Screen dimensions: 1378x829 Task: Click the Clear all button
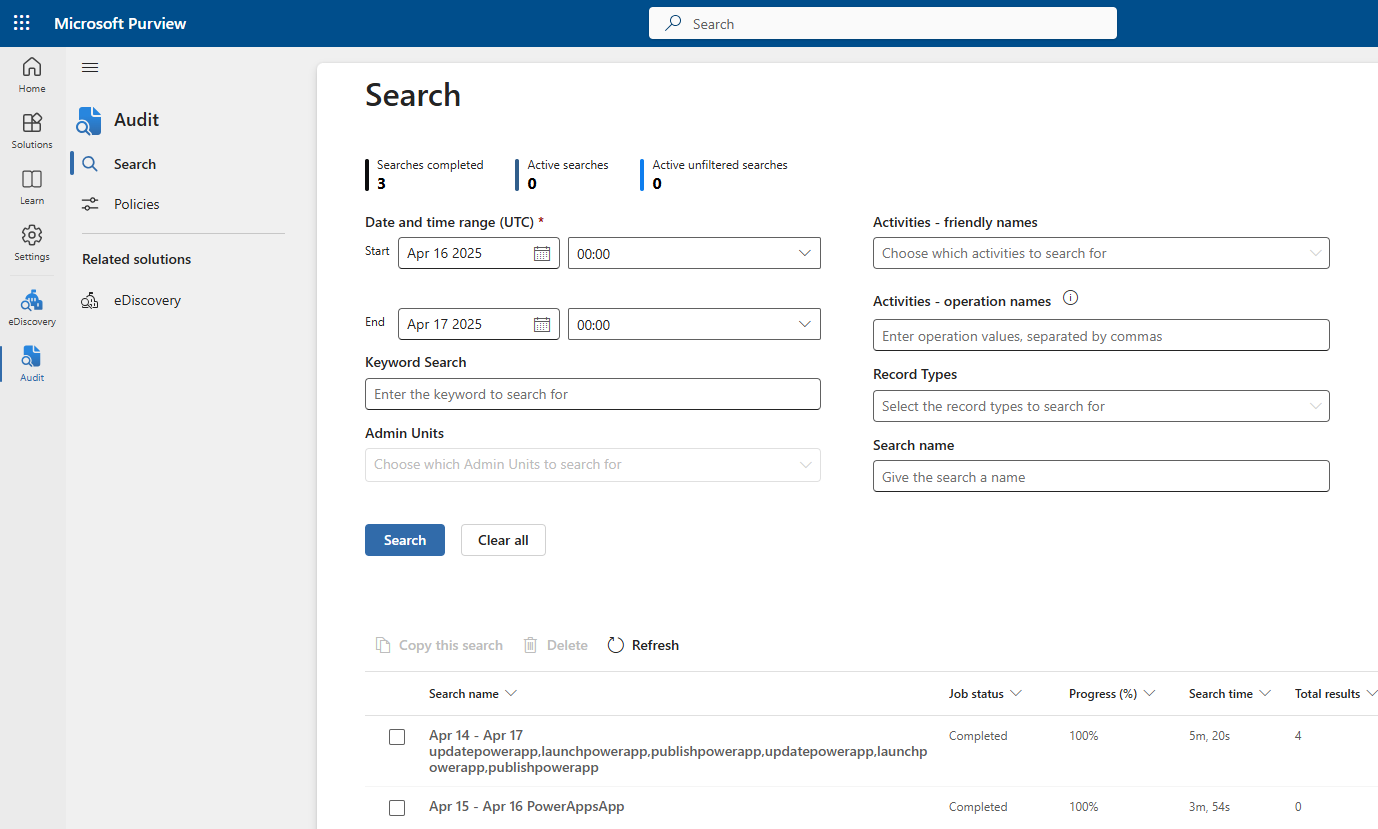(x=503, y=540)
